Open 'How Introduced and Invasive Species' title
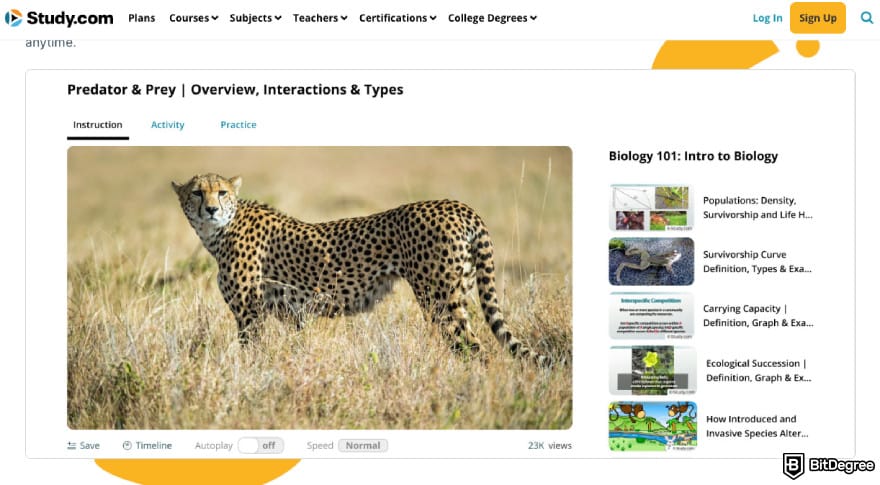Viewport: 880px width, 485px height. tap(757, 426)
